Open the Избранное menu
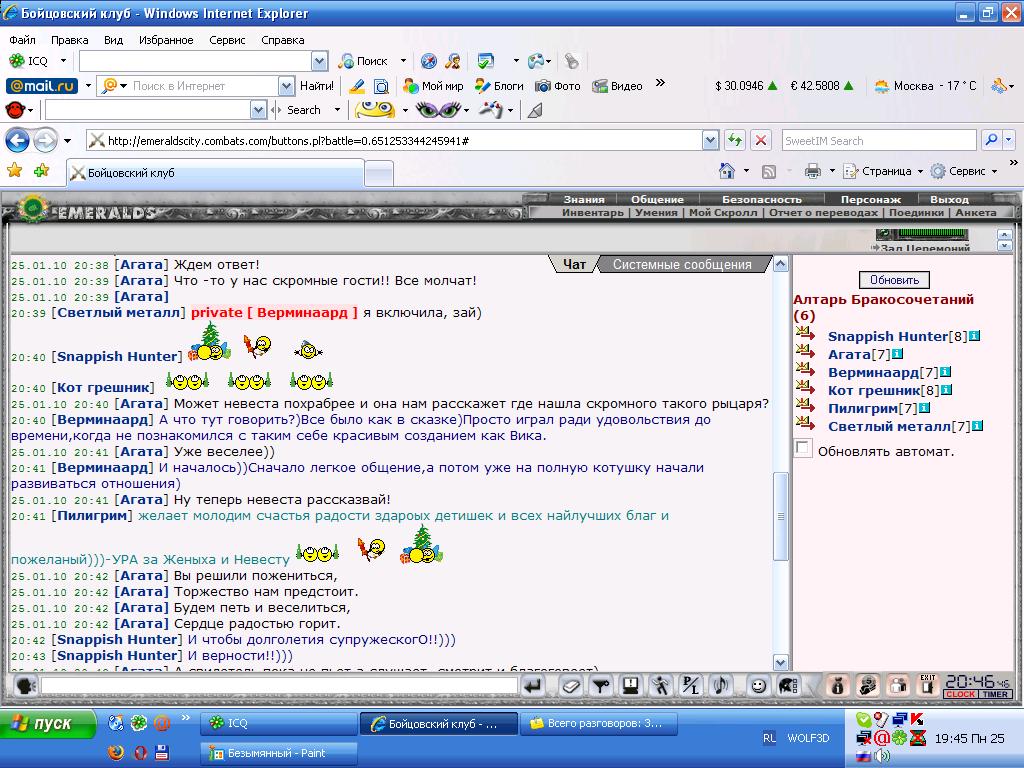Image resolution: width=1024 pixels, height=768 pixels. (166, 40)
